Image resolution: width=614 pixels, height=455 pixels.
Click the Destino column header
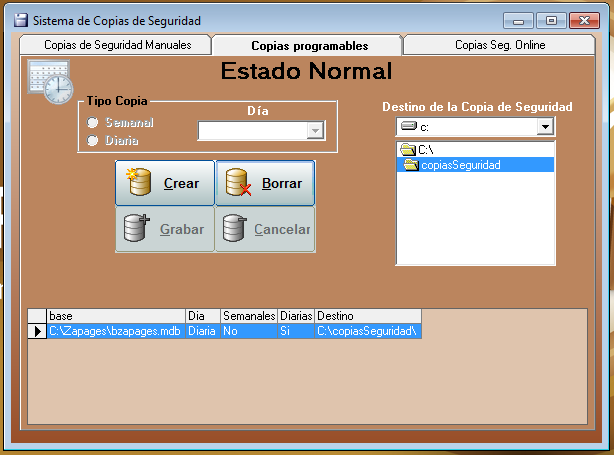[x=366, y=316]
